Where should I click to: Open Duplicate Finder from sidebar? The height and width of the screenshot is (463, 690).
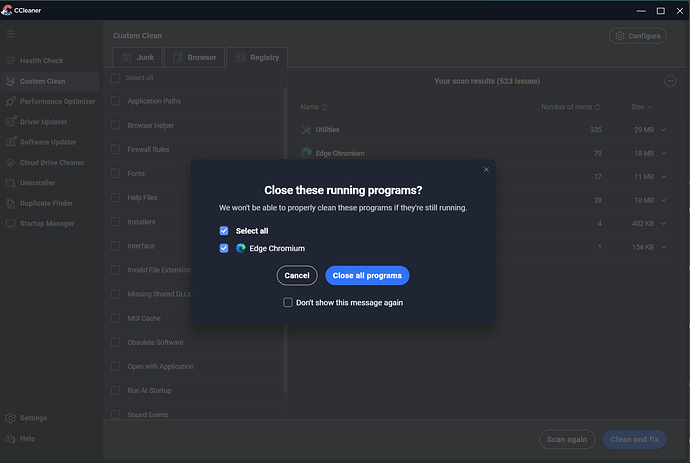point(50,203)
